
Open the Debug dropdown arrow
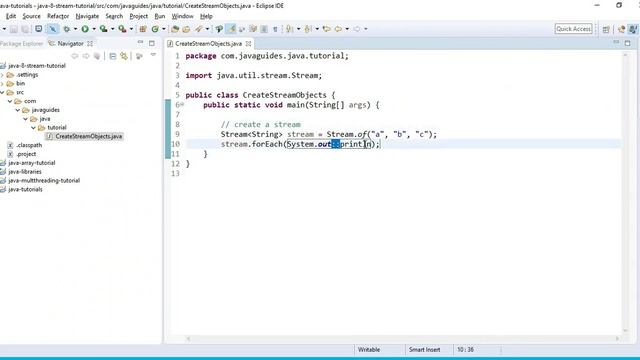[75, 29]
